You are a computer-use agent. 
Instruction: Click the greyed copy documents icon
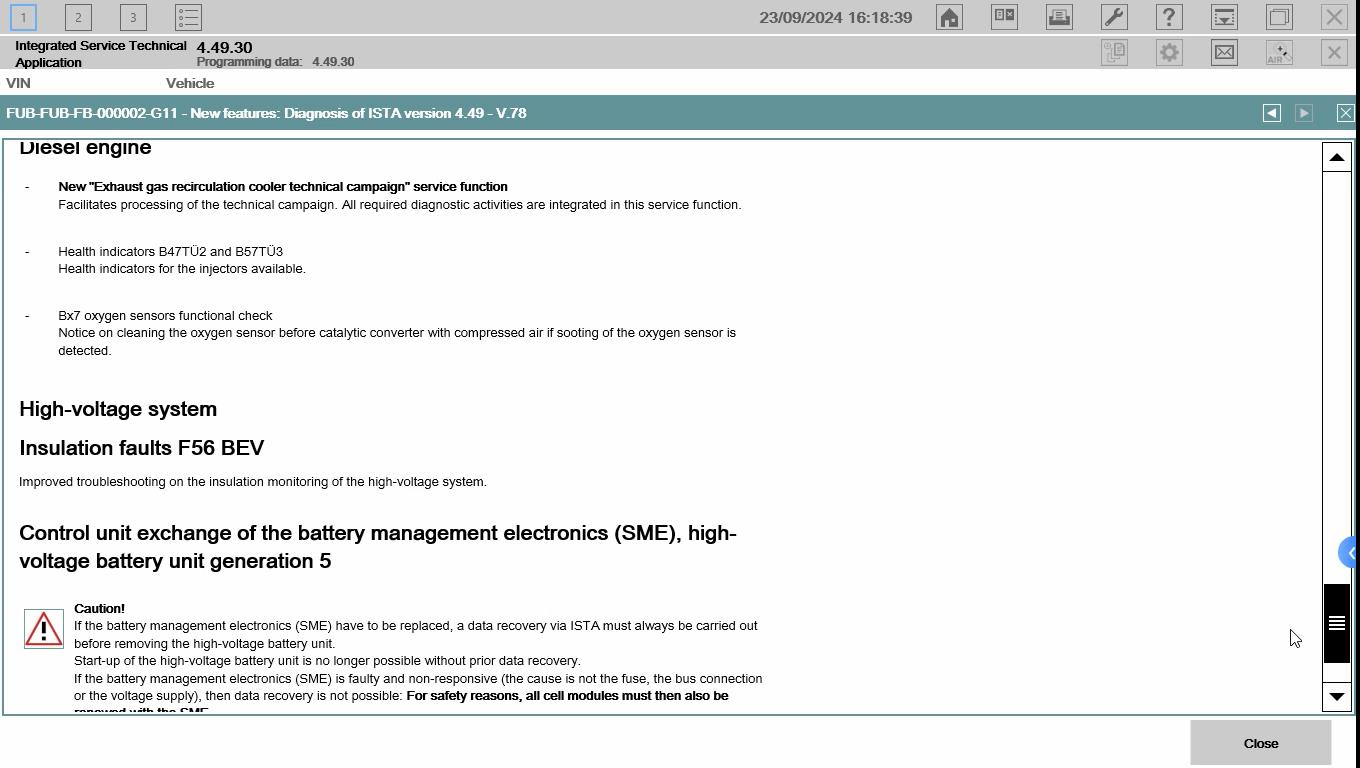pos(1114,52)
